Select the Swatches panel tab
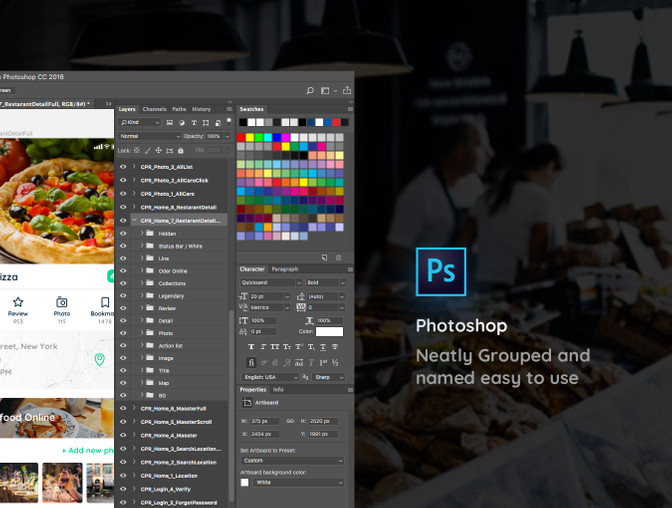672x508 pixels. (x=252, y=109)
